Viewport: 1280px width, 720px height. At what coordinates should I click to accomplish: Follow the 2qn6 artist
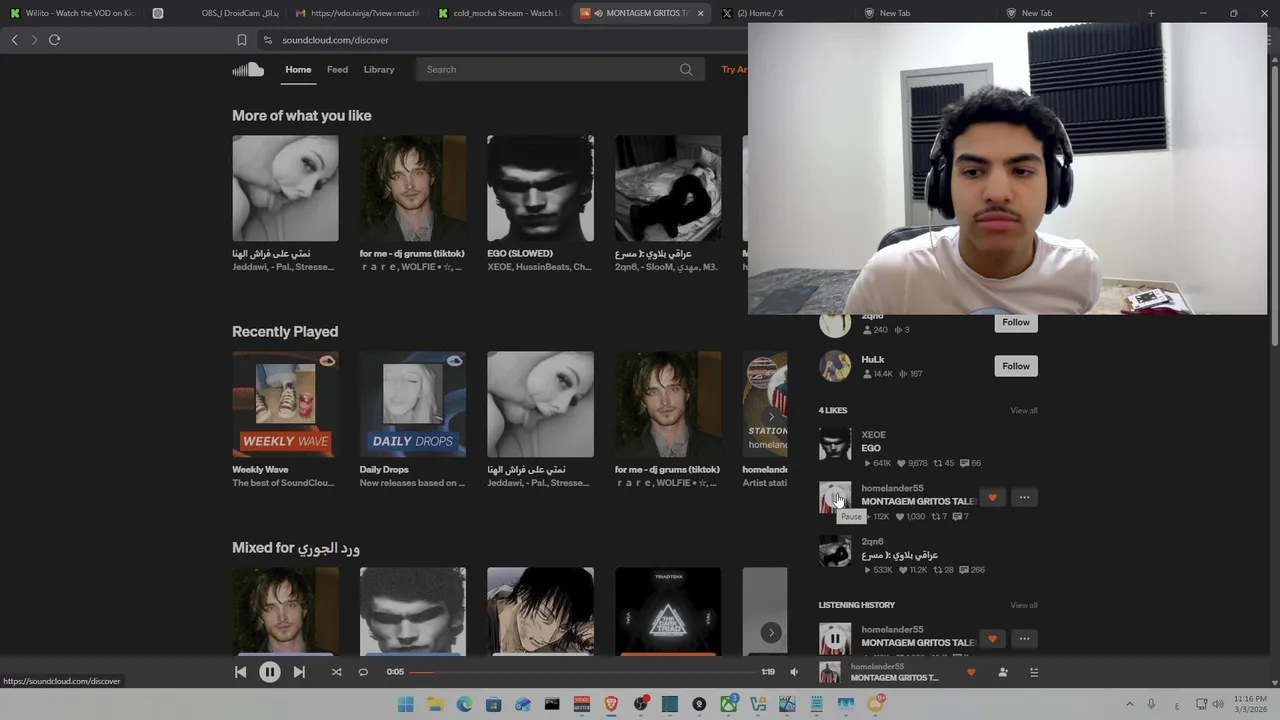pyautogui.click(x=1016, y=322)
